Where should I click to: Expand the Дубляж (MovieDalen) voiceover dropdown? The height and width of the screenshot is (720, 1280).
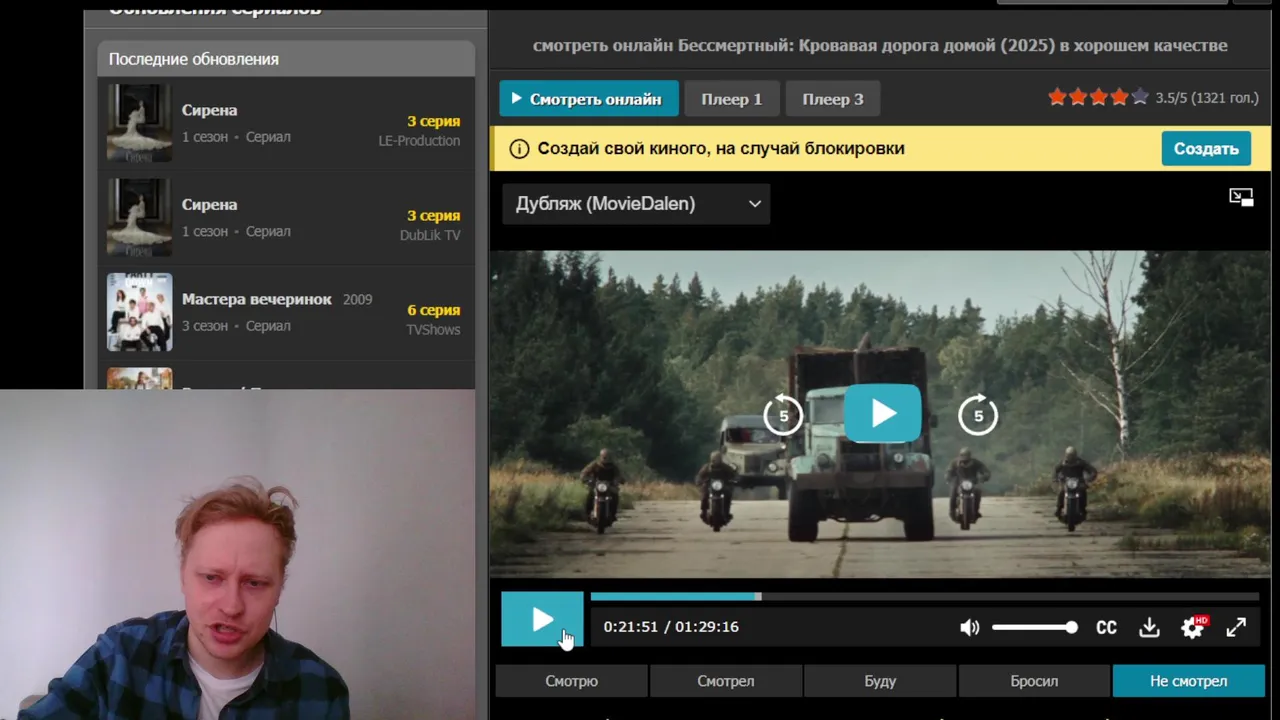(x=636, y=204)
